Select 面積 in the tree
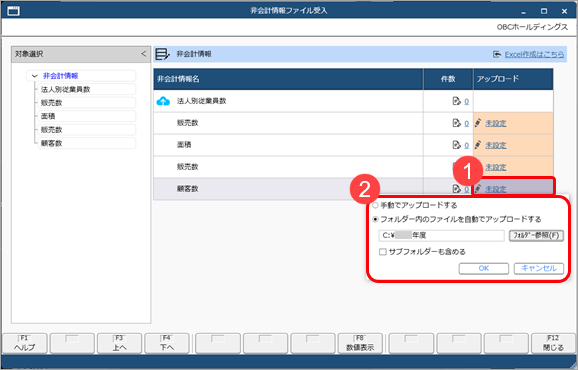The image size is (578, 370). 86,116
